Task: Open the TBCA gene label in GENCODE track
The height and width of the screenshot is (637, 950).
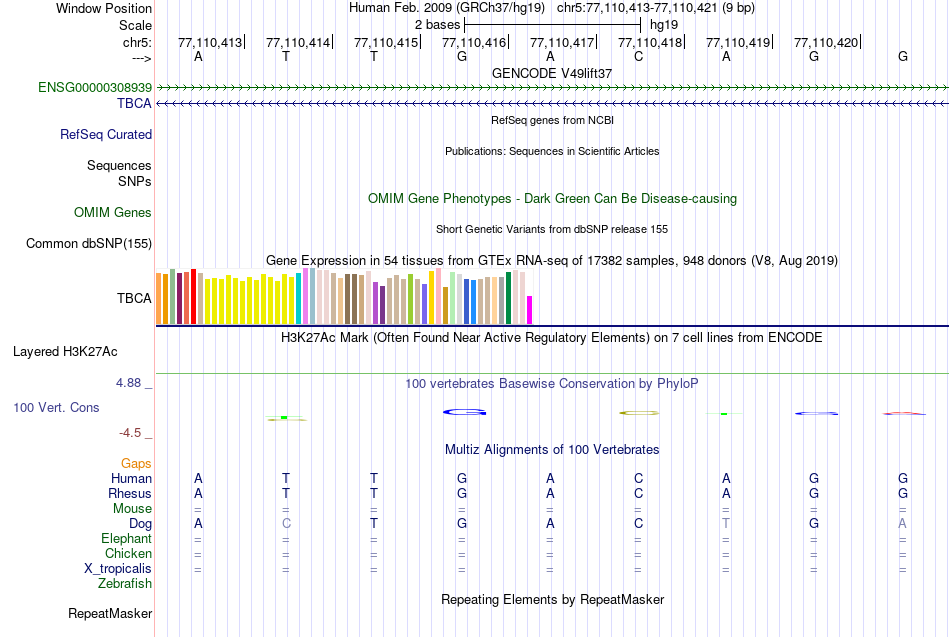Action: pos(135,104)
